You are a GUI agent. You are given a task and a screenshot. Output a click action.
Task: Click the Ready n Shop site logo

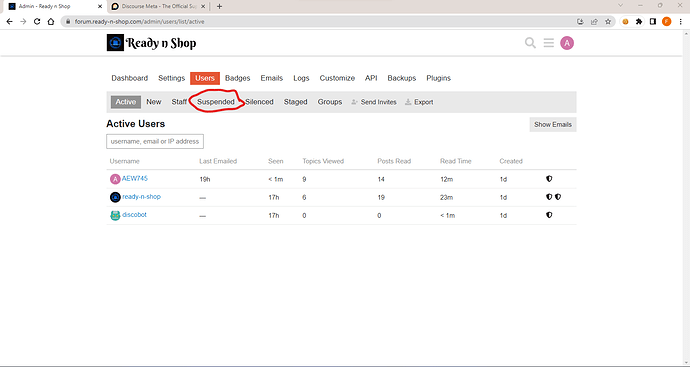[x=151, y=43]
